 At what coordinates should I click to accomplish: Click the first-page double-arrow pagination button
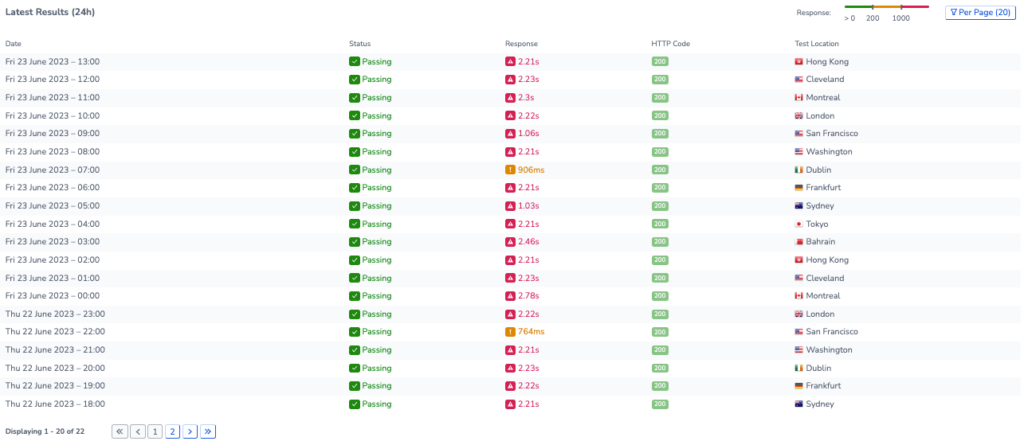[x=120, y=431]
